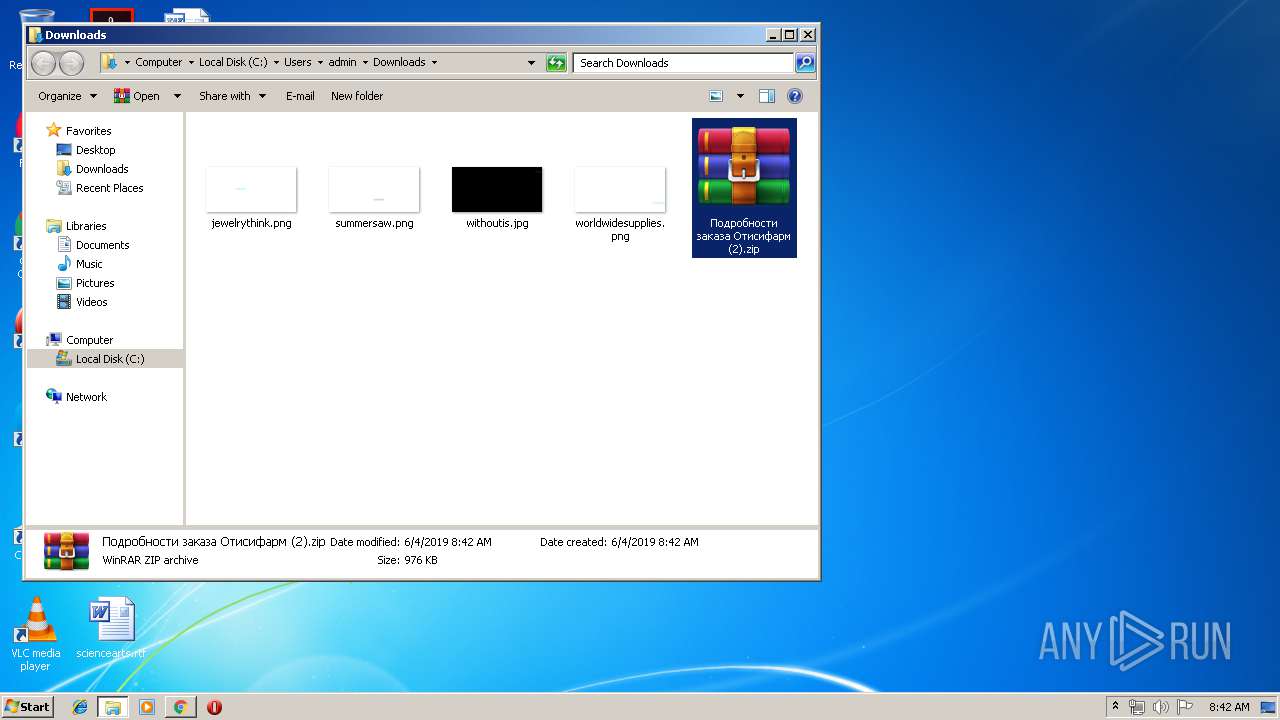
Task: Click the Open toolbar button
Action: click(x=137, y=96)
